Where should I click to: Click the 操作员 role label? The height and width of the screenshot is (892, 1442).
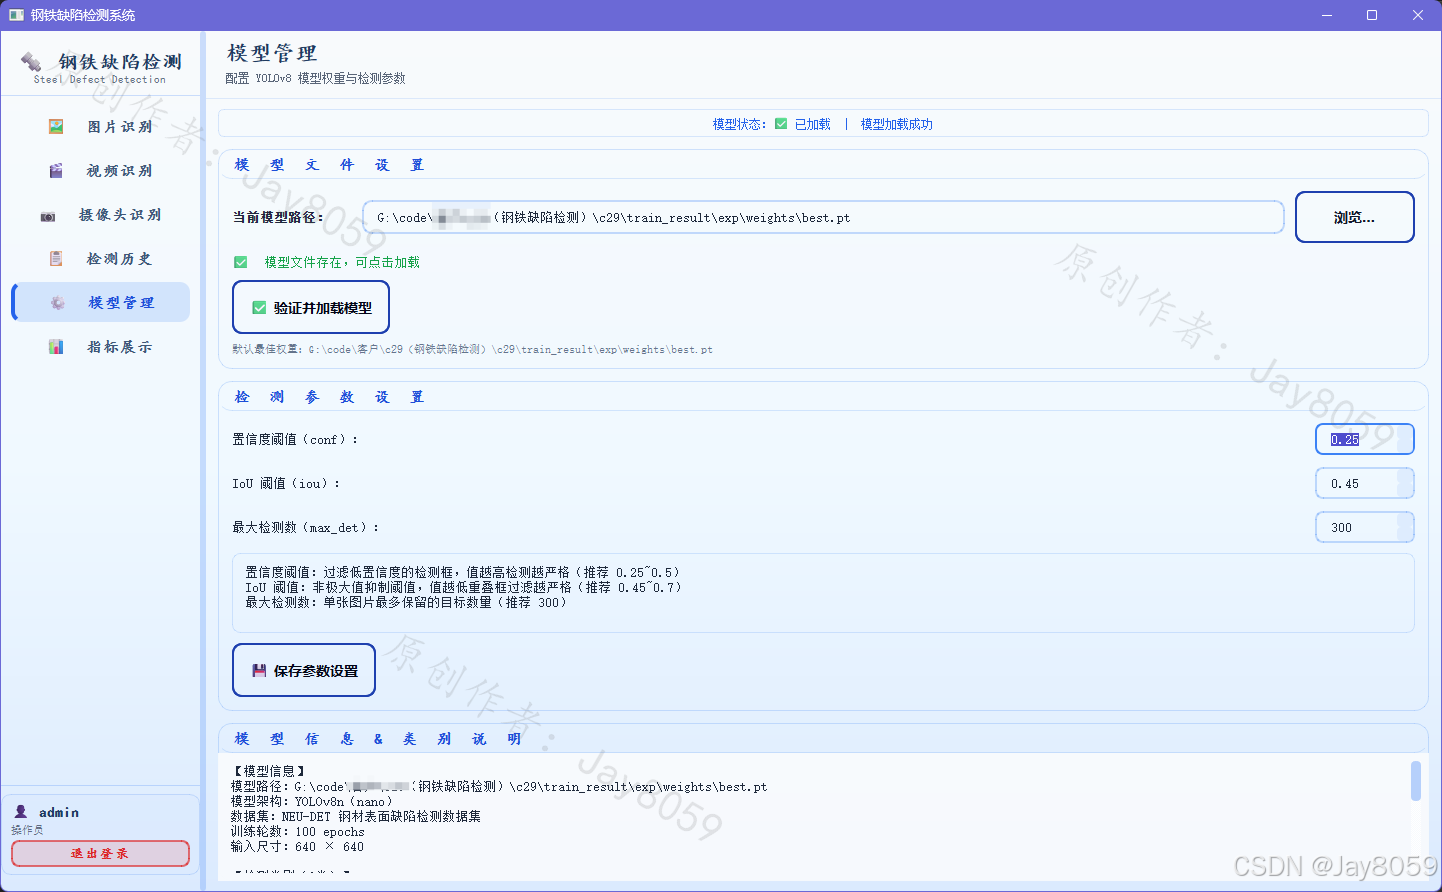(27, 830)
